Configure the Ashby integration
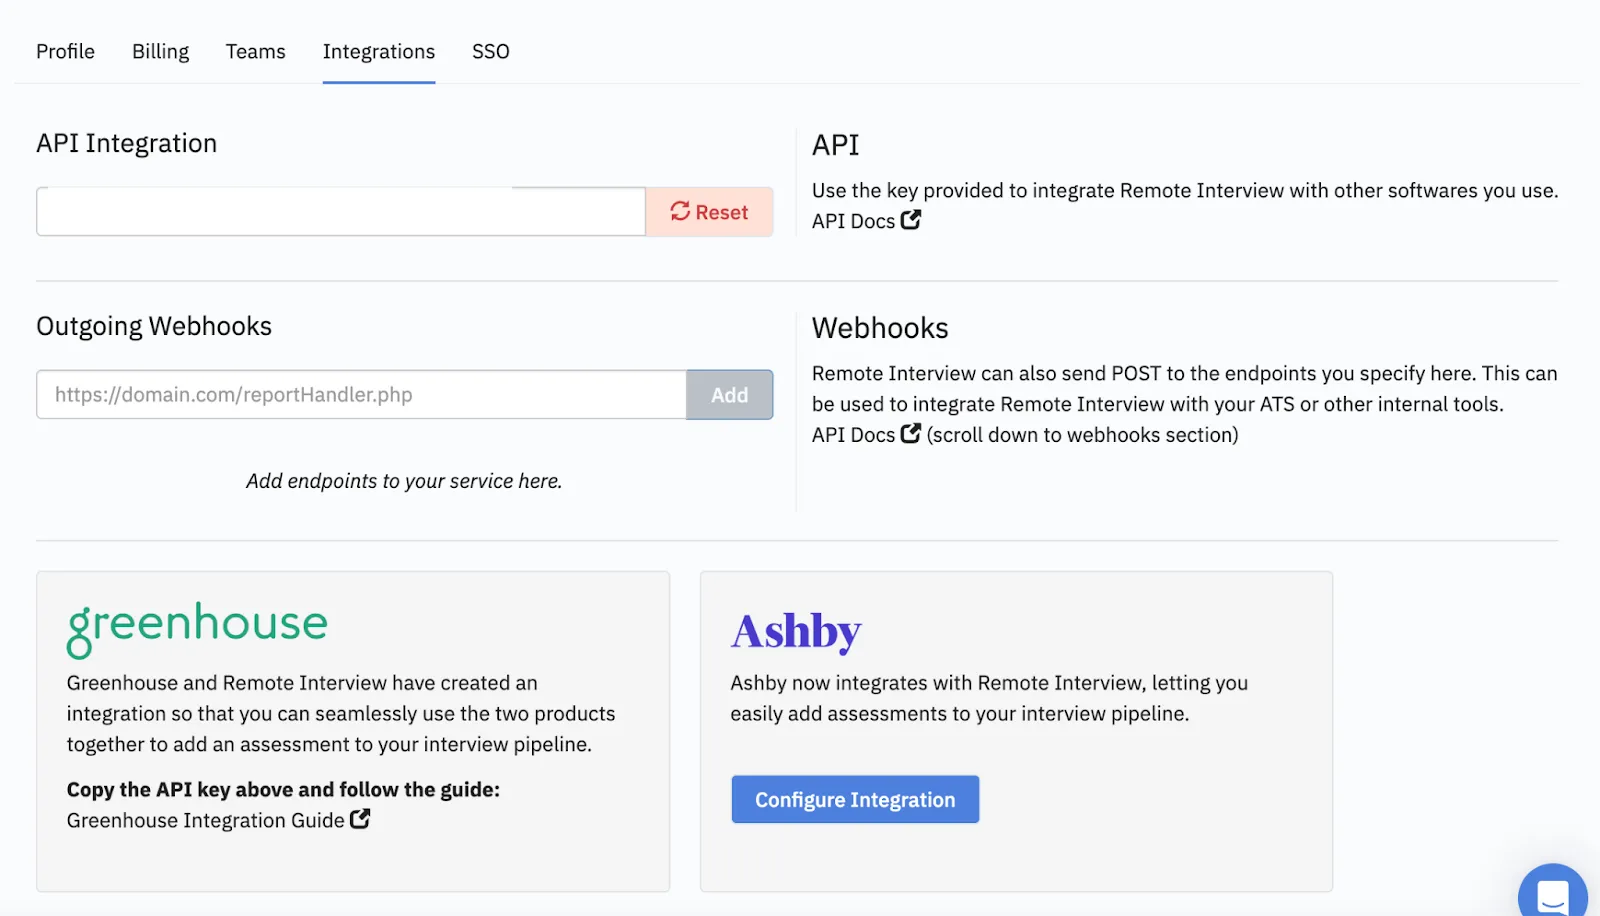The image size is (1600, 916). coord(855,800)
